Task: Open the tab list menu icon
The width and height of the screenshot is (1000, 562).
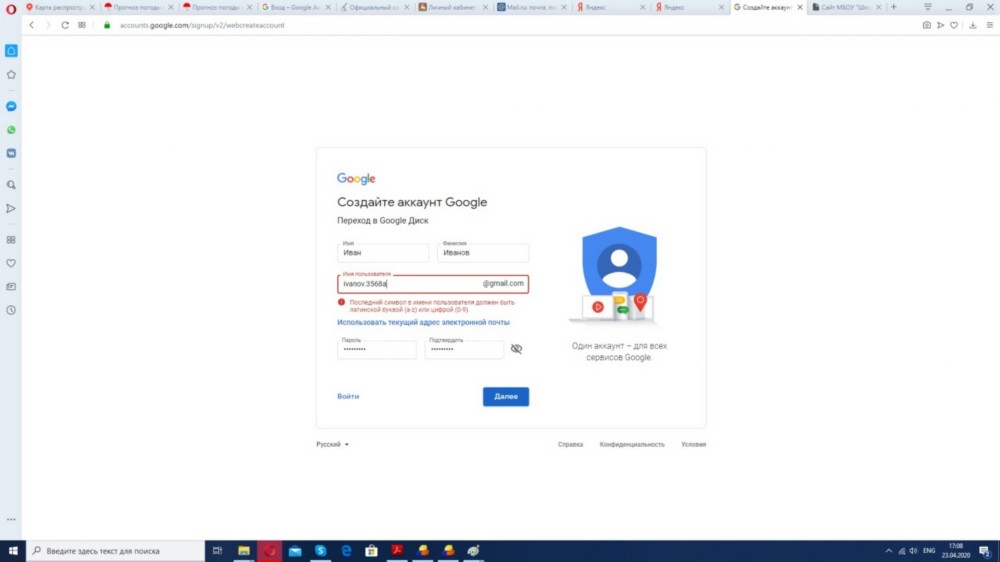Action: [x=928, y=7]
